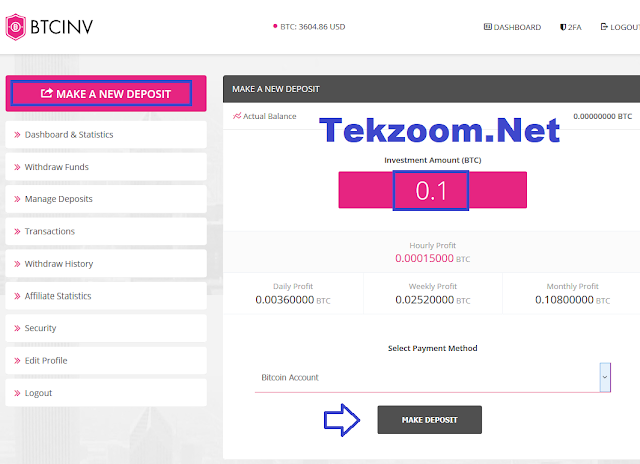The height and width of the screenshot is (464, 640).
Task: Click the BTC price indicator in header
Action: coord(309,27)
